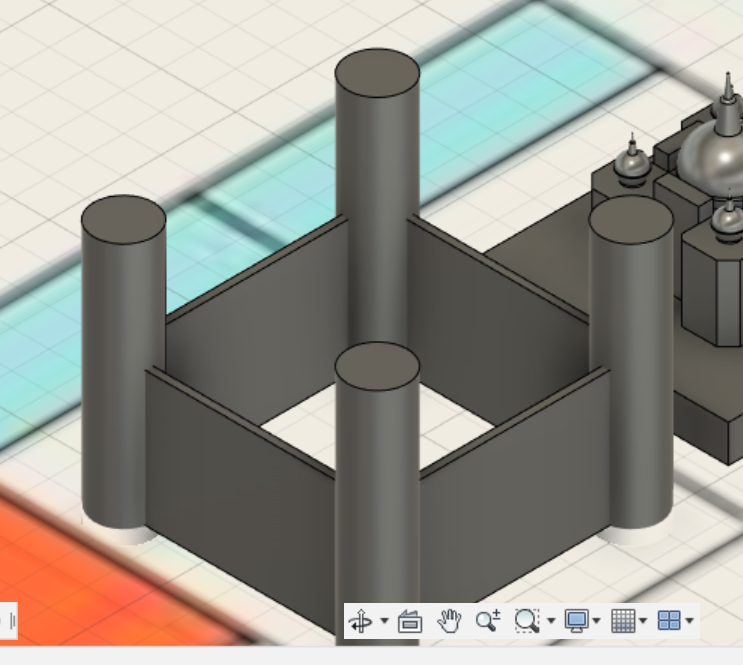Open Display Settings monitor icon
This screenshot has height=665, width=743.
577,620
